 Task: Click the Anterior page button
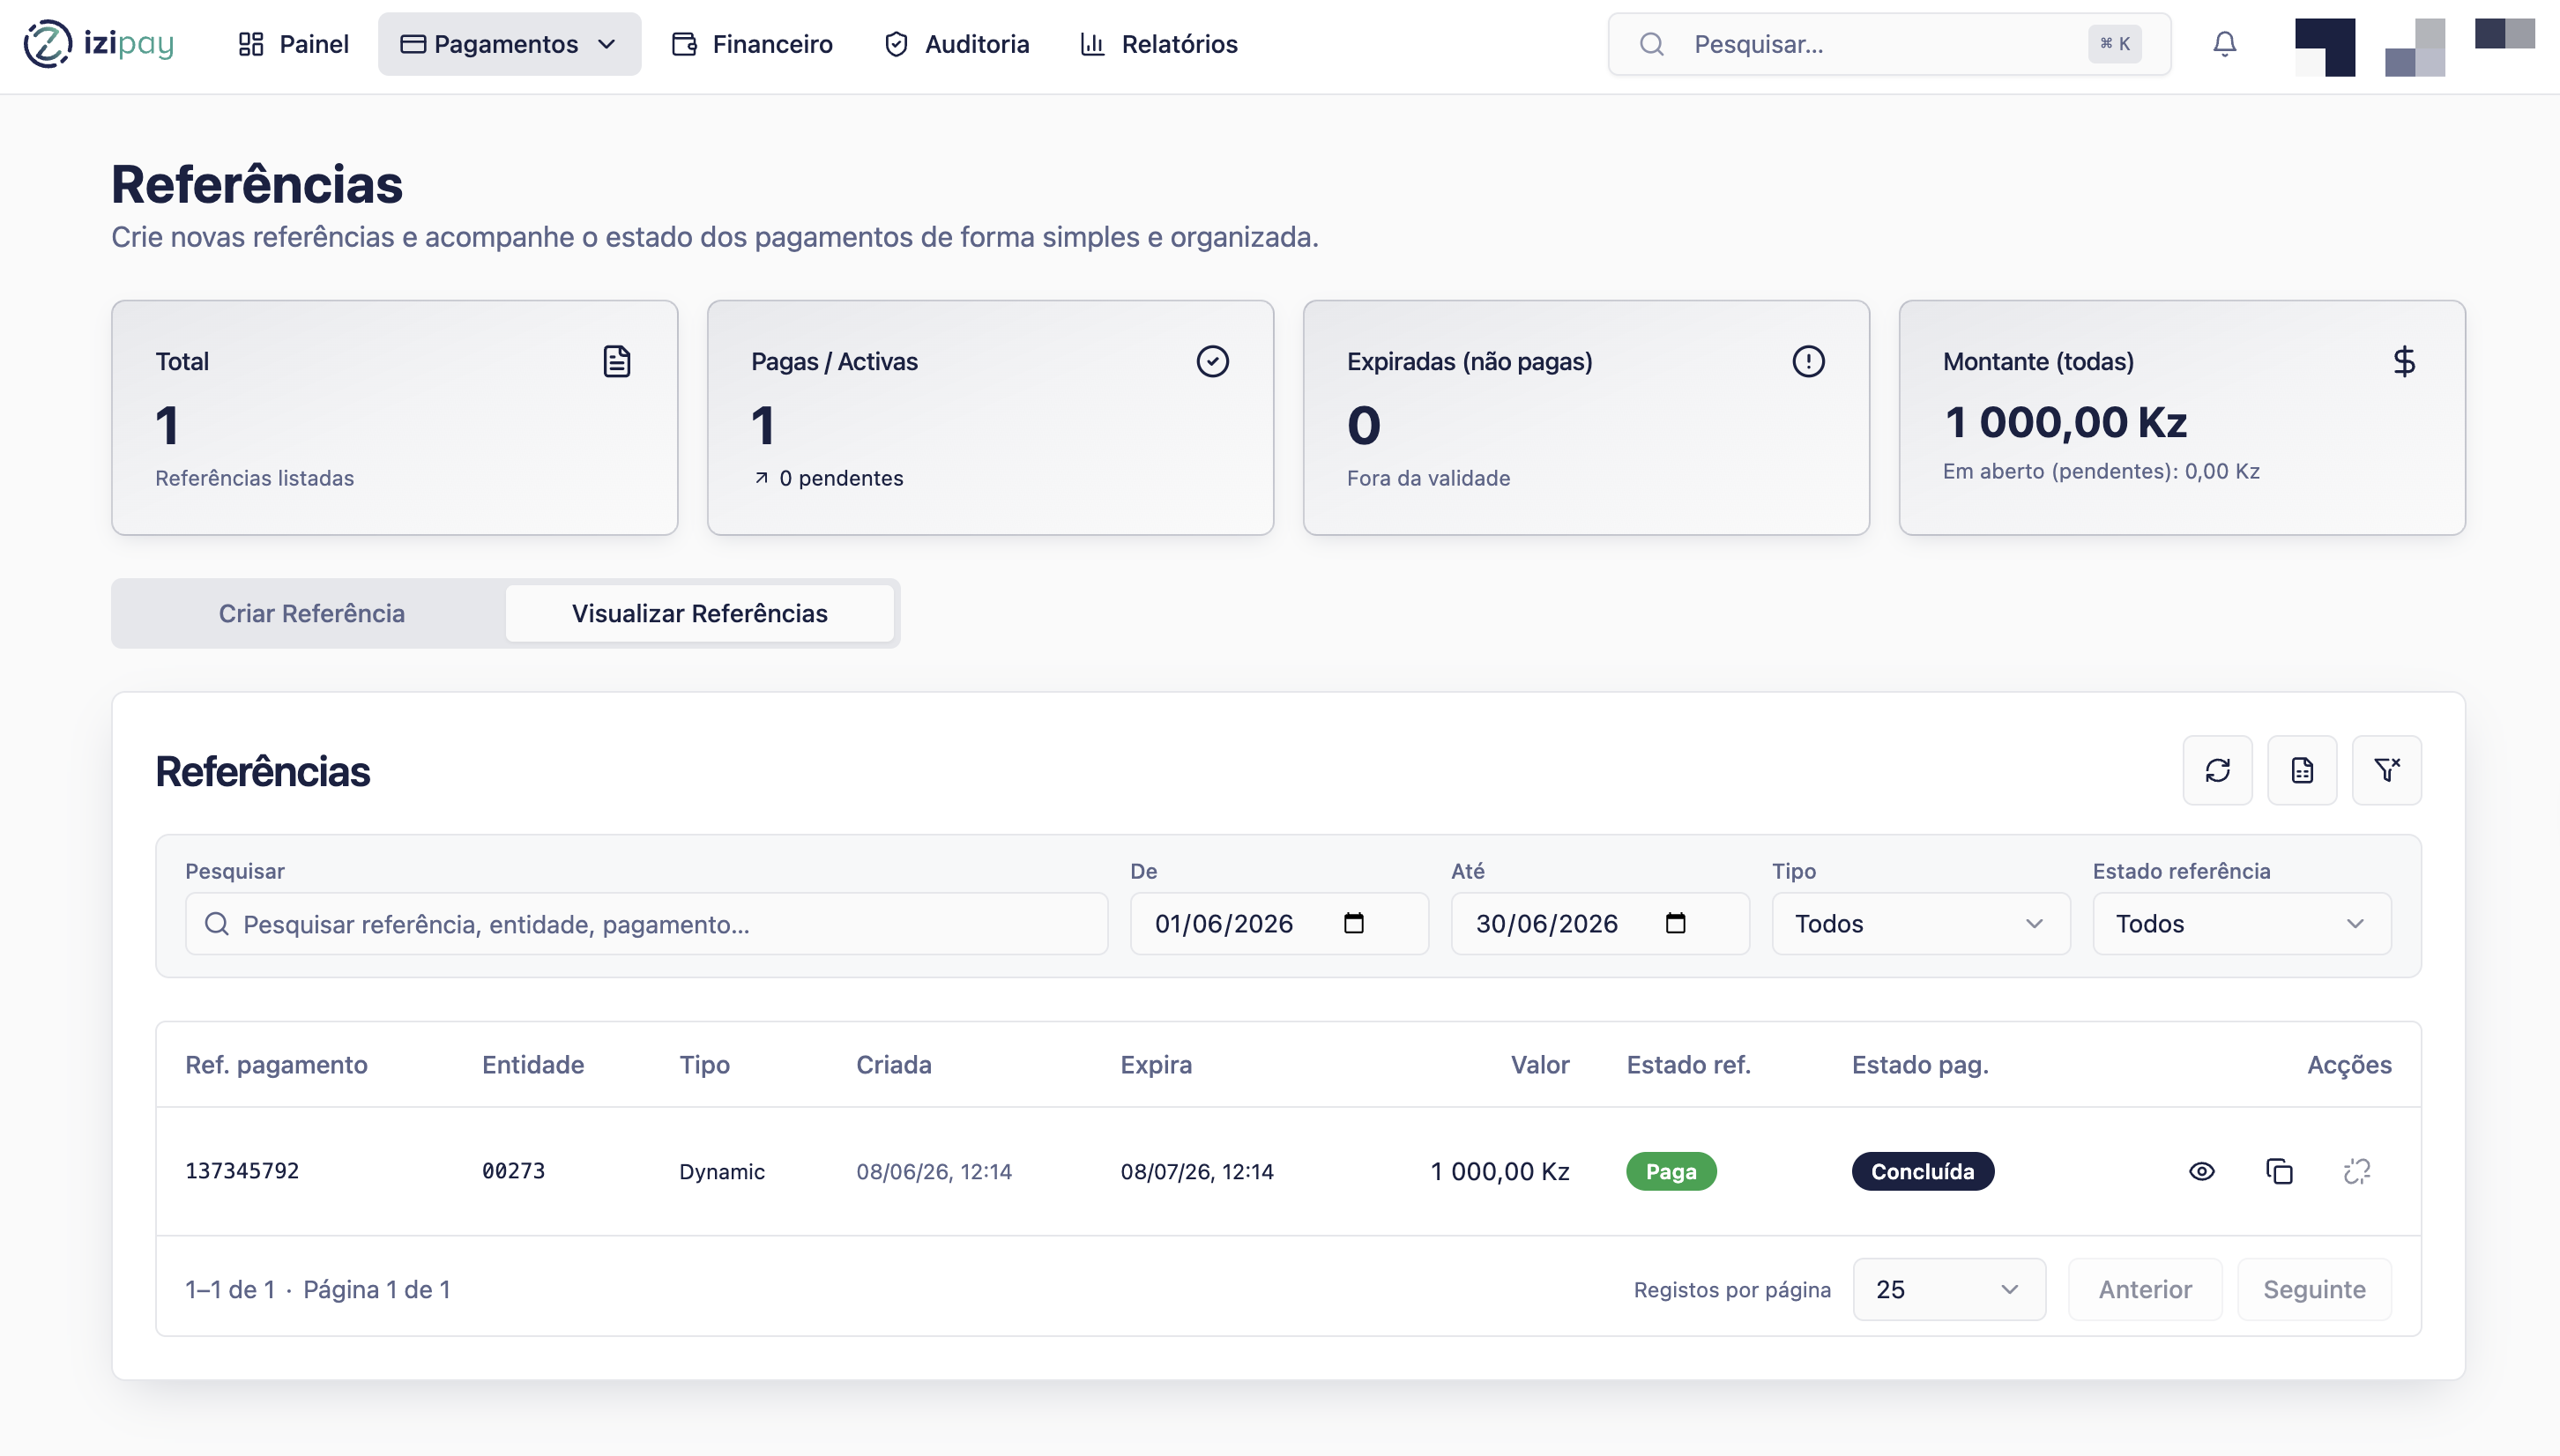point(2145,1289)
